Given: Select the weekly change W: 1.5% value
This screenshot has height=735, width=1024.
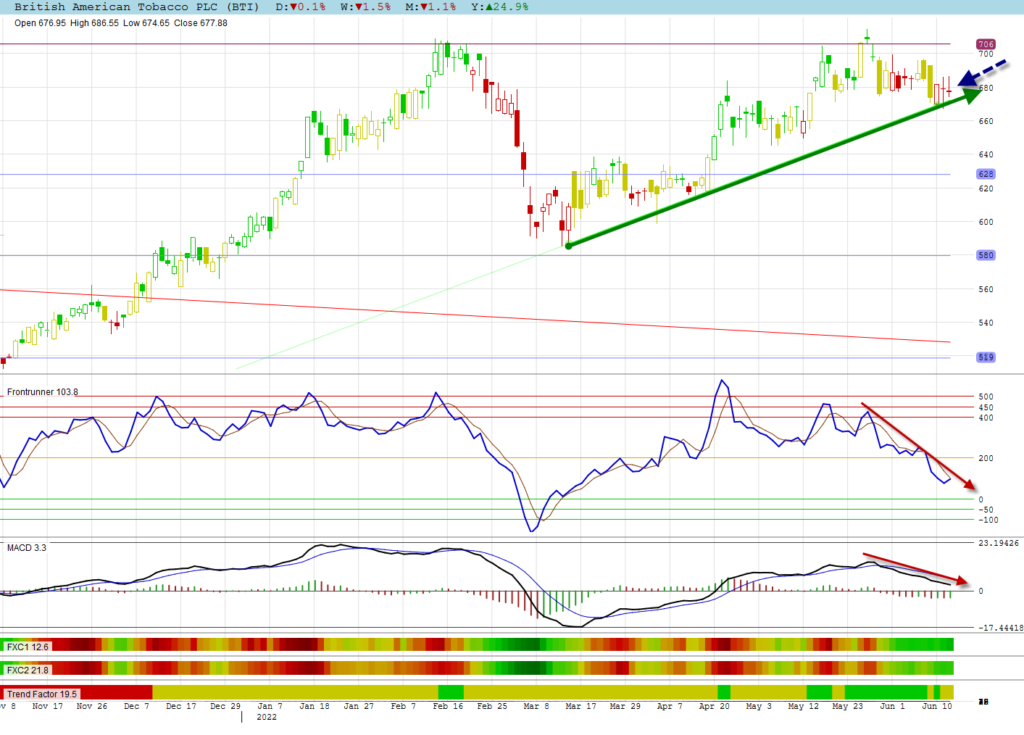Looking at the screenshot, I should click(366, 7).
